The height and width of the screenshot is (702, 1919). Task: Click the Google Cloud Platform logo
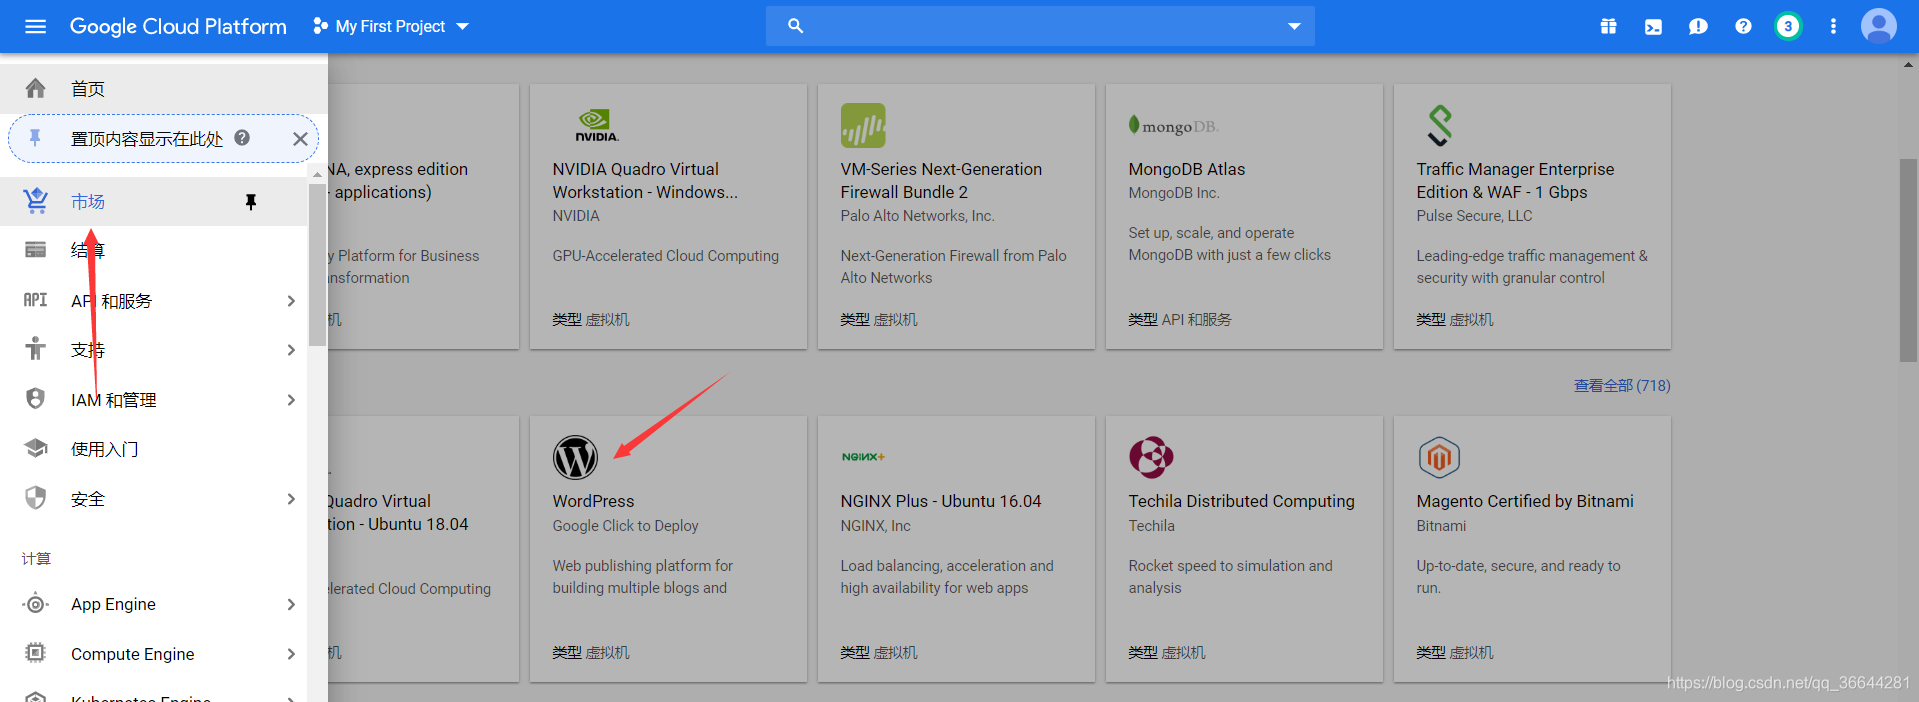tap(178, 26)
